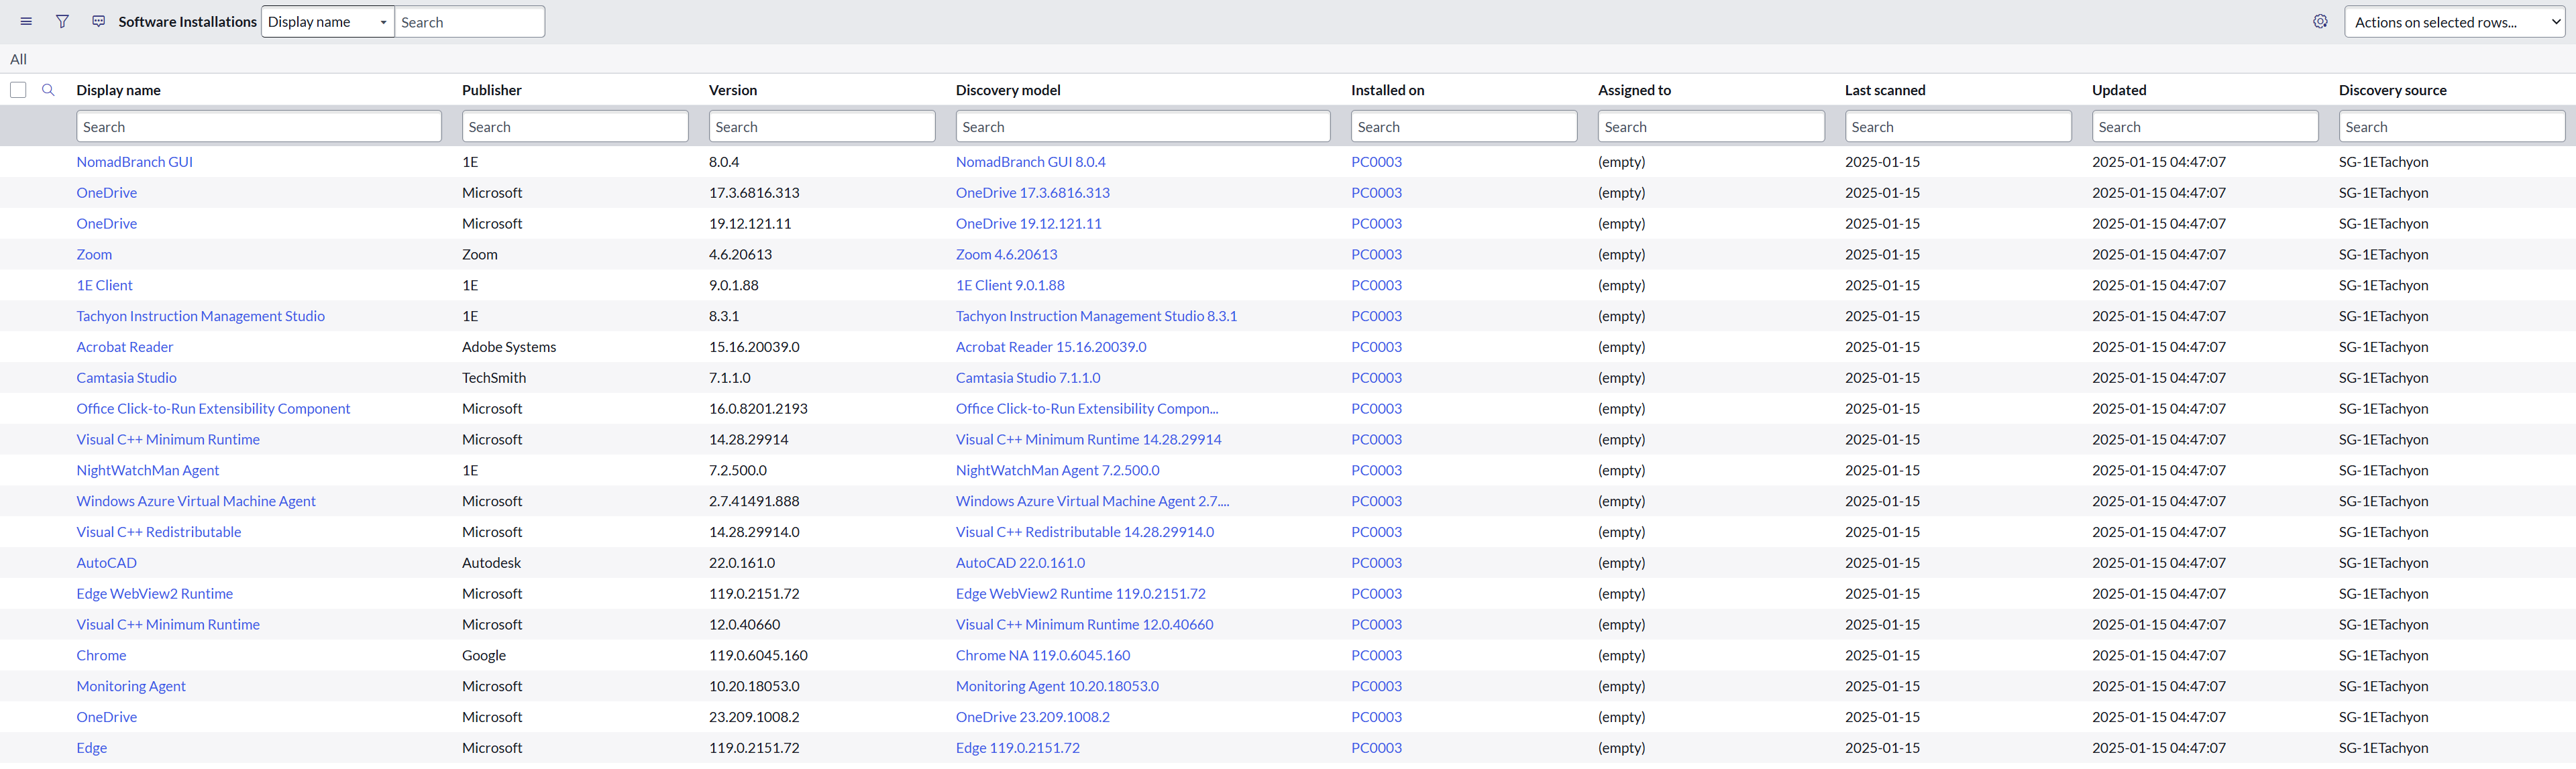Open the activity stream chat icon

pos(98,22)
